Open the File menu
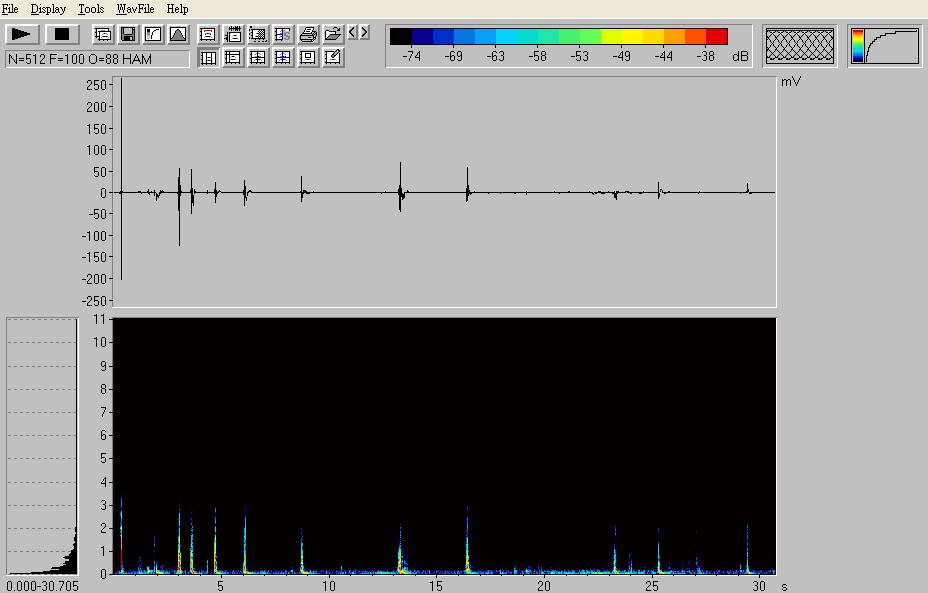The image size is (928, 593). tap(10, 9)
